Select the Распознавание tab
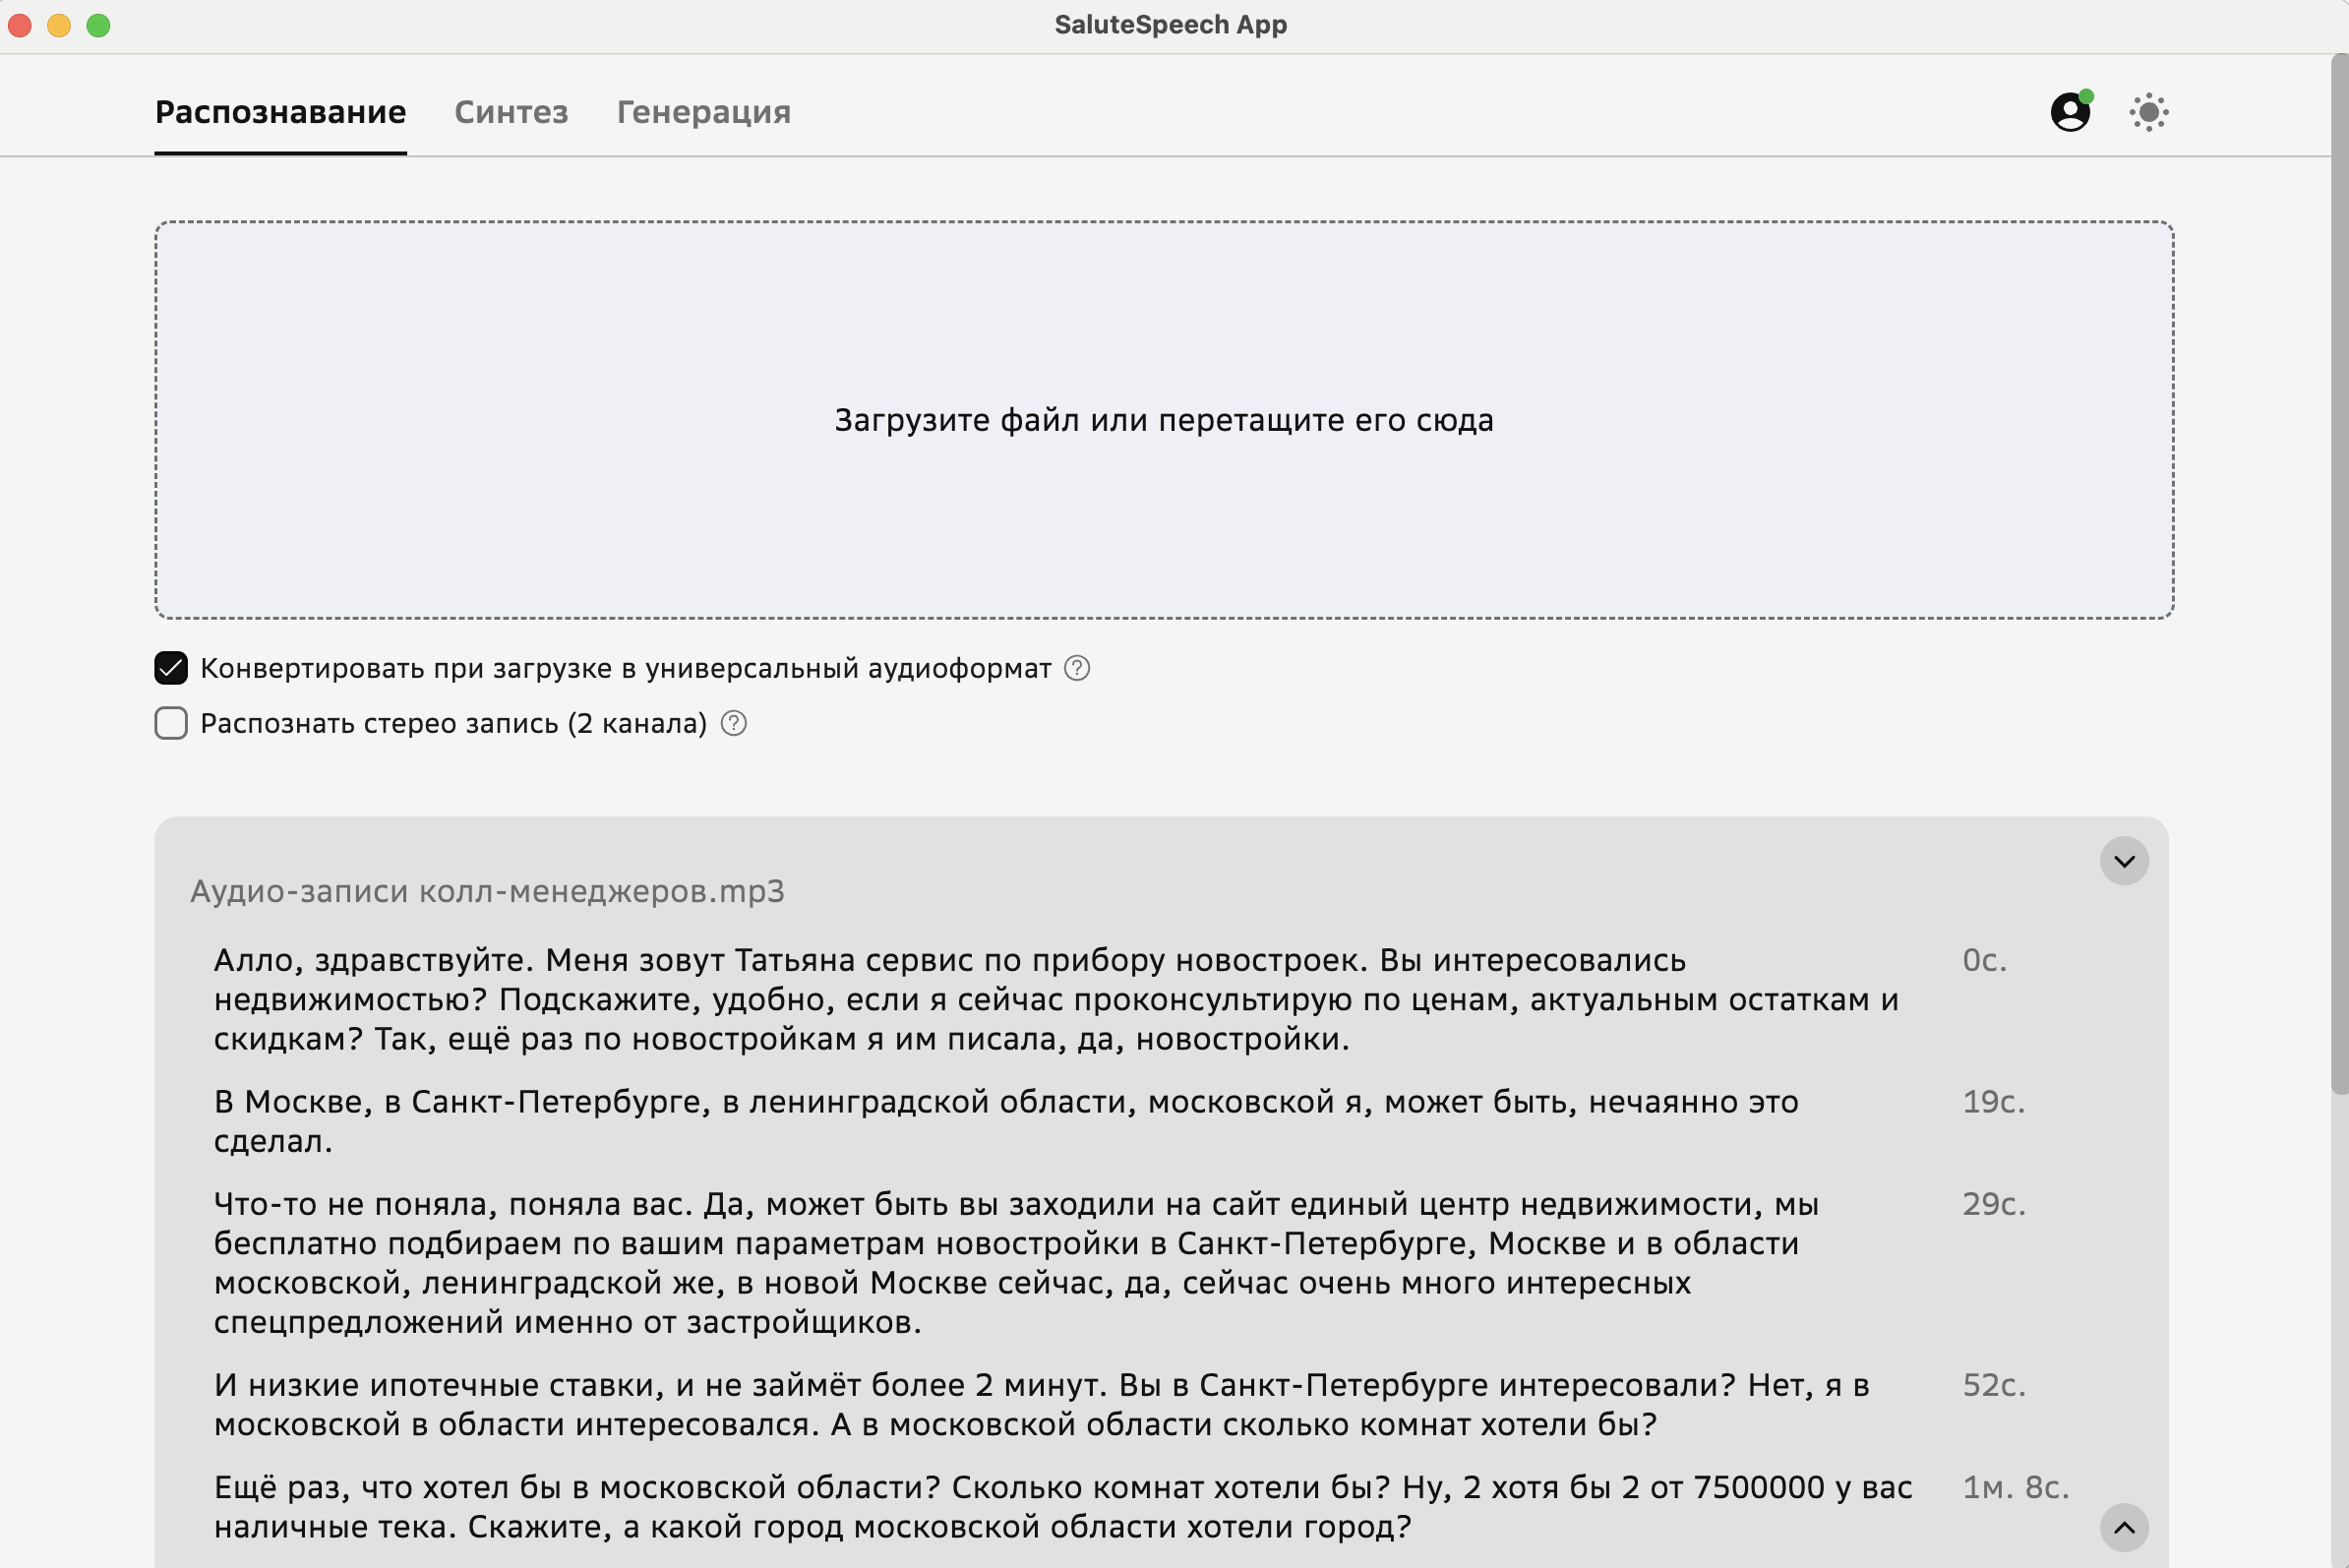 [280, 112]
